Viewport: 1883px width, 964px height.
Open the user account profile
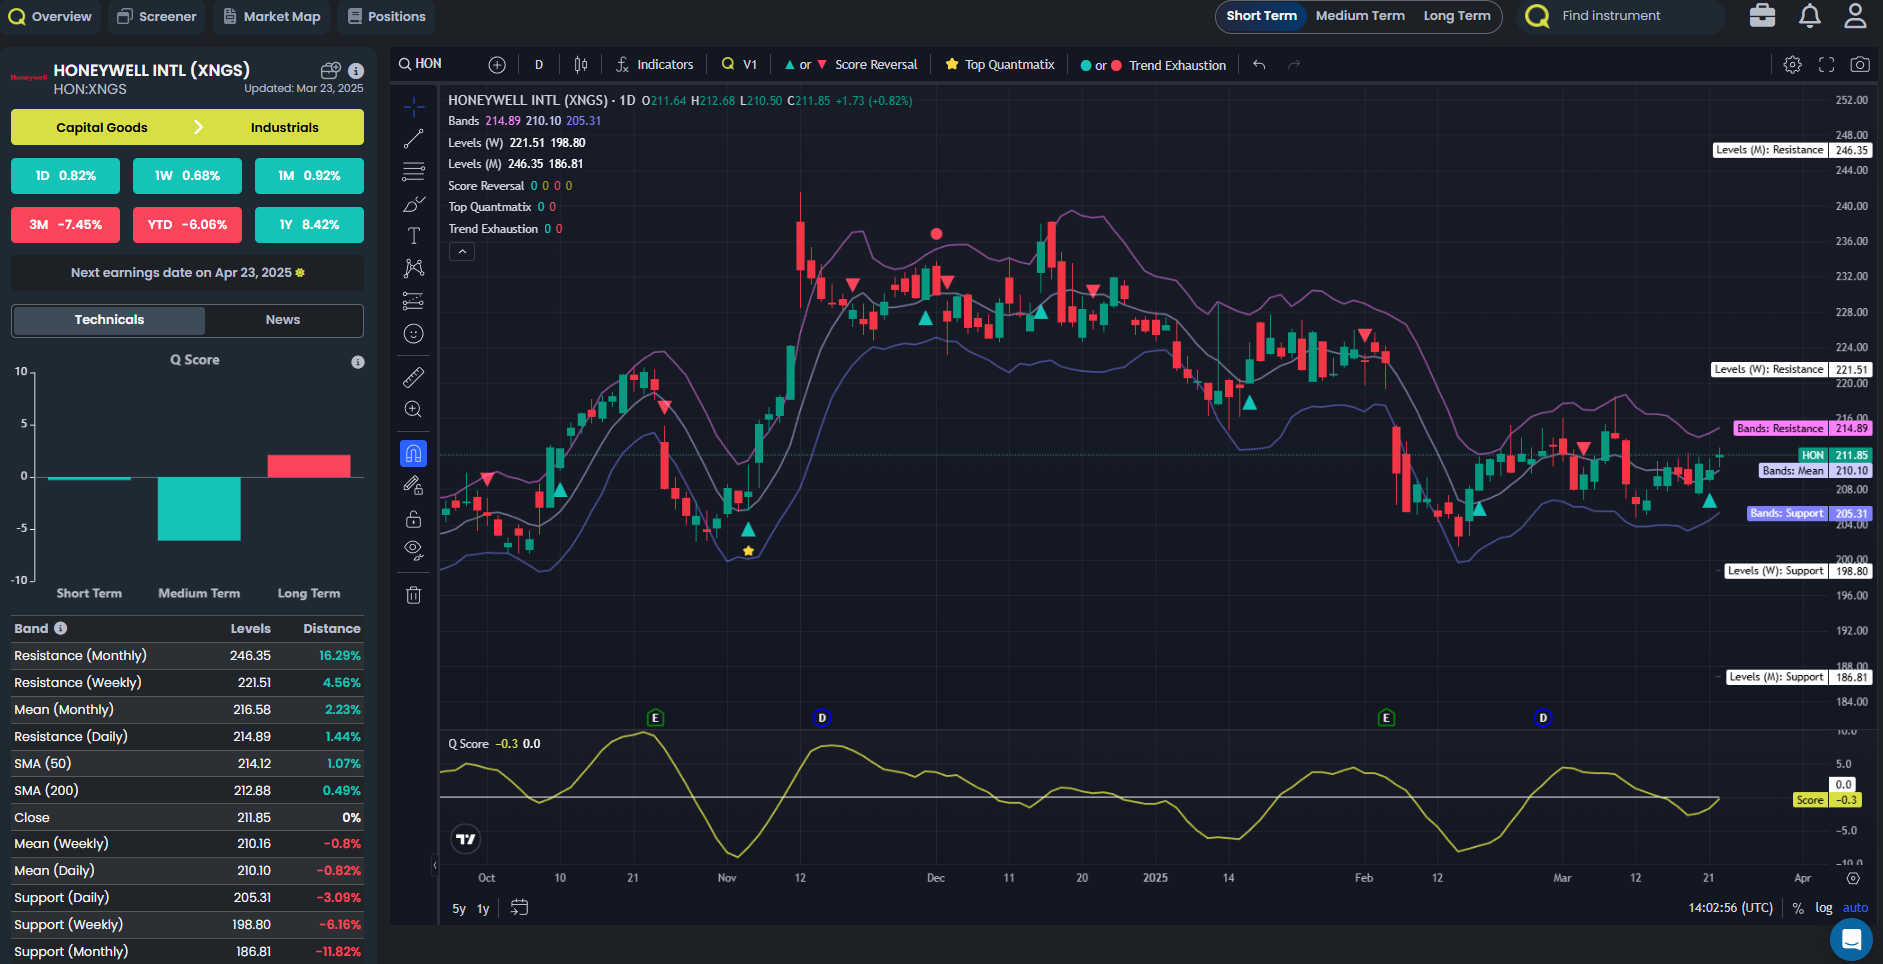[1856, 16]
